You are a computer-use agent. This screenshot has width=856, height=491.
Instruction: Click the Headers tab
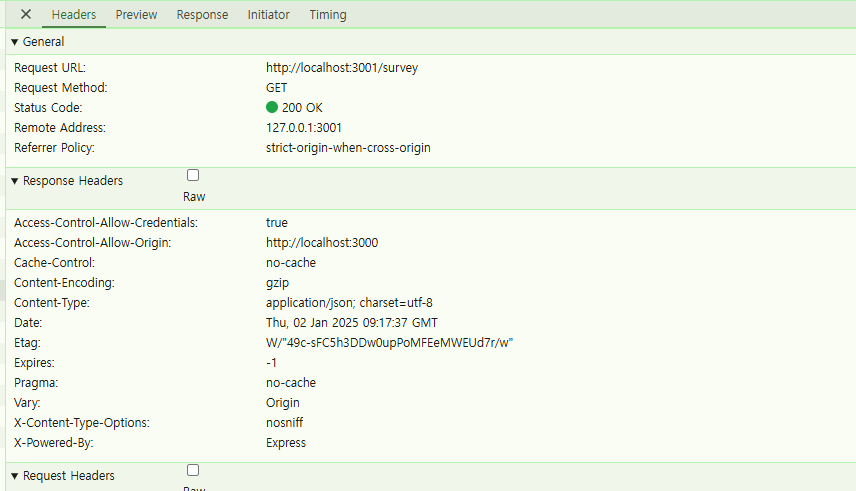tap(74, 15)
